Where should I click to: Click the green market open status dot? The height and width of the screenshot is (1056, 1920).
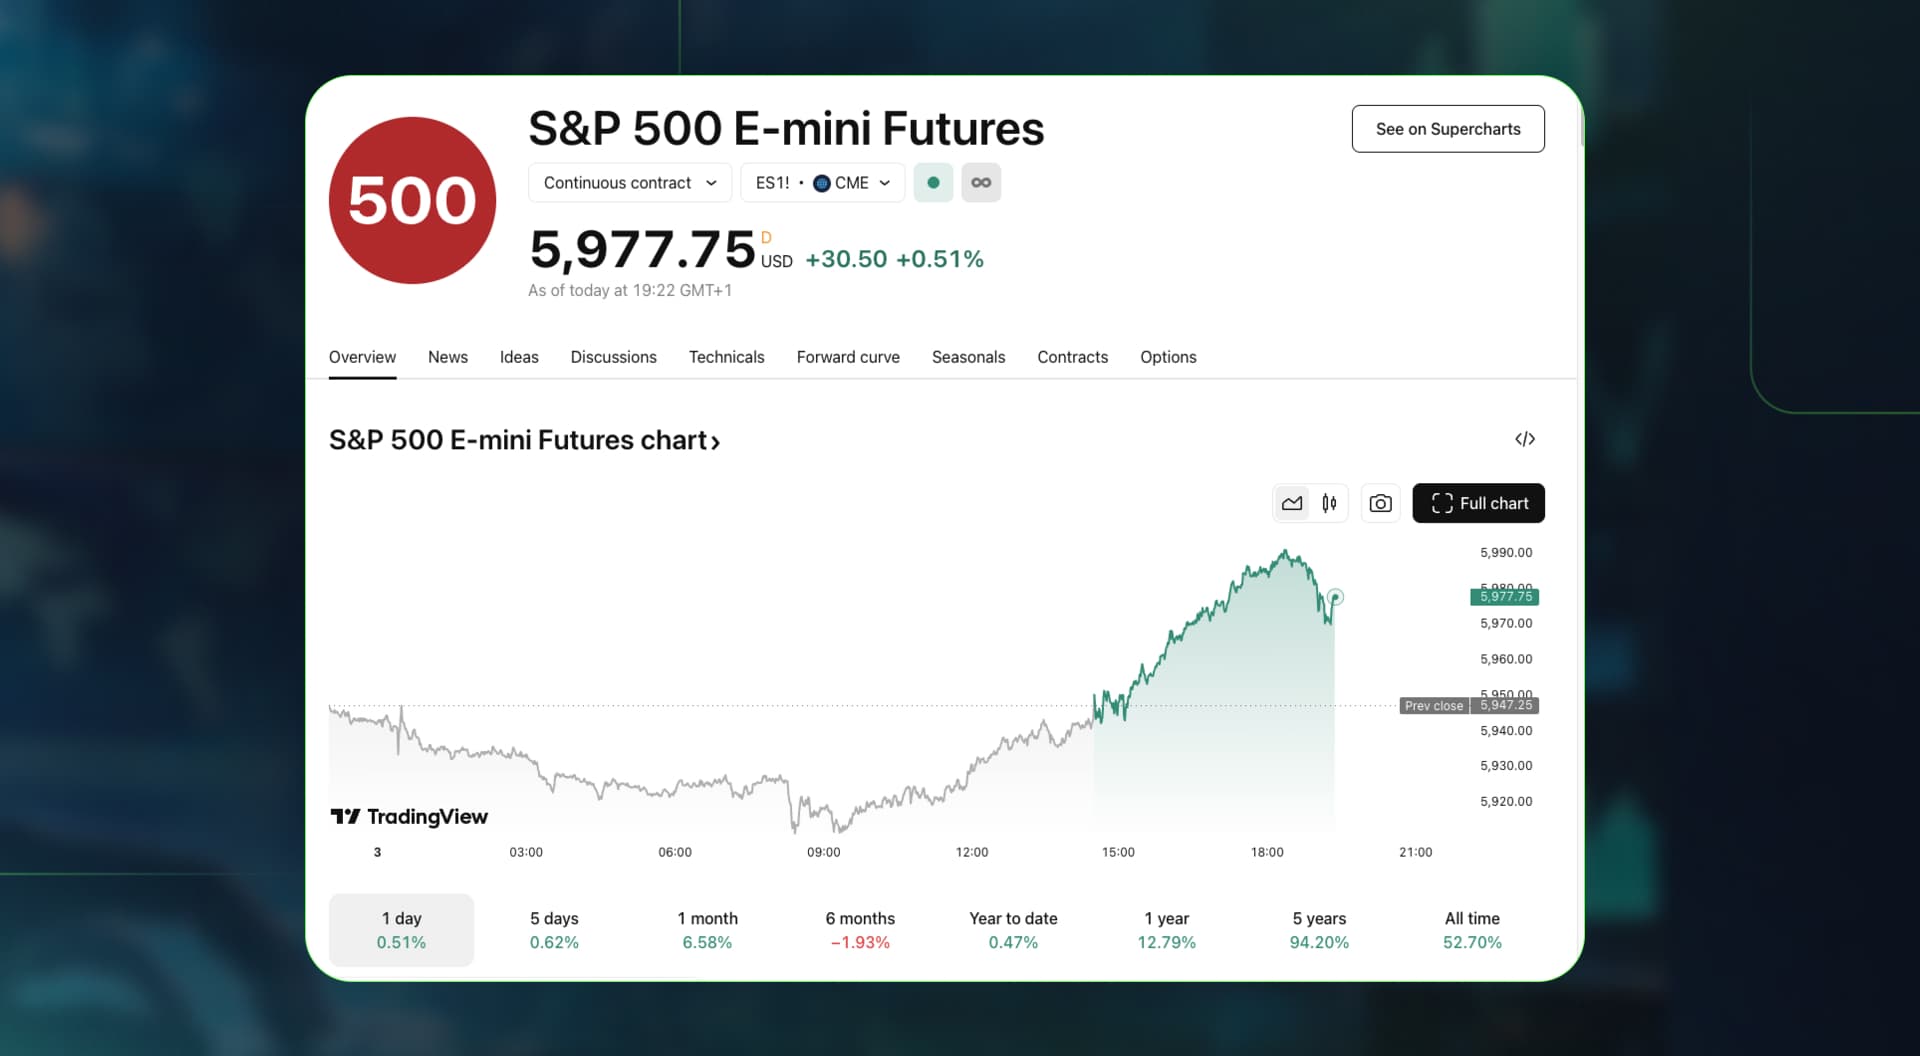coord(933,183)
